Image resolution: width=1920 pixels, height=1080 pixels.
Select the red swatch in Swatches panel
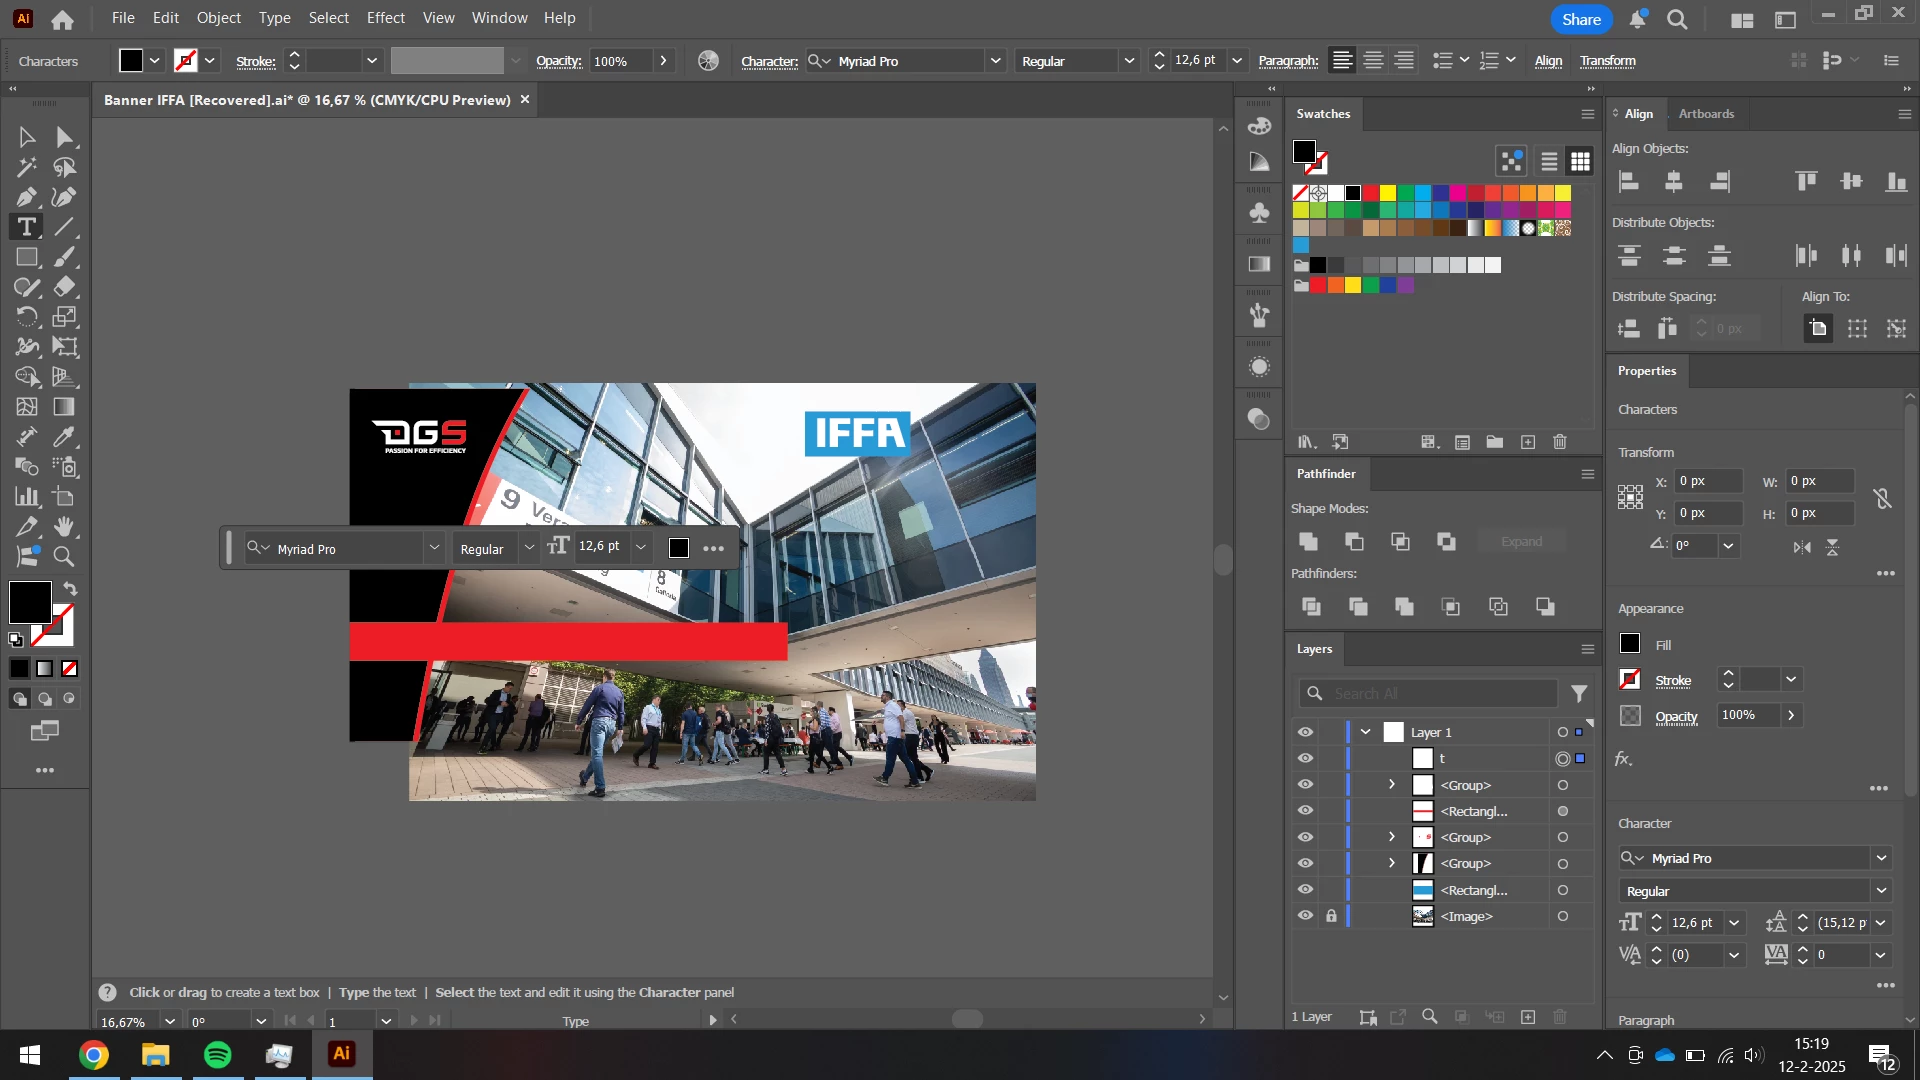1371,193
